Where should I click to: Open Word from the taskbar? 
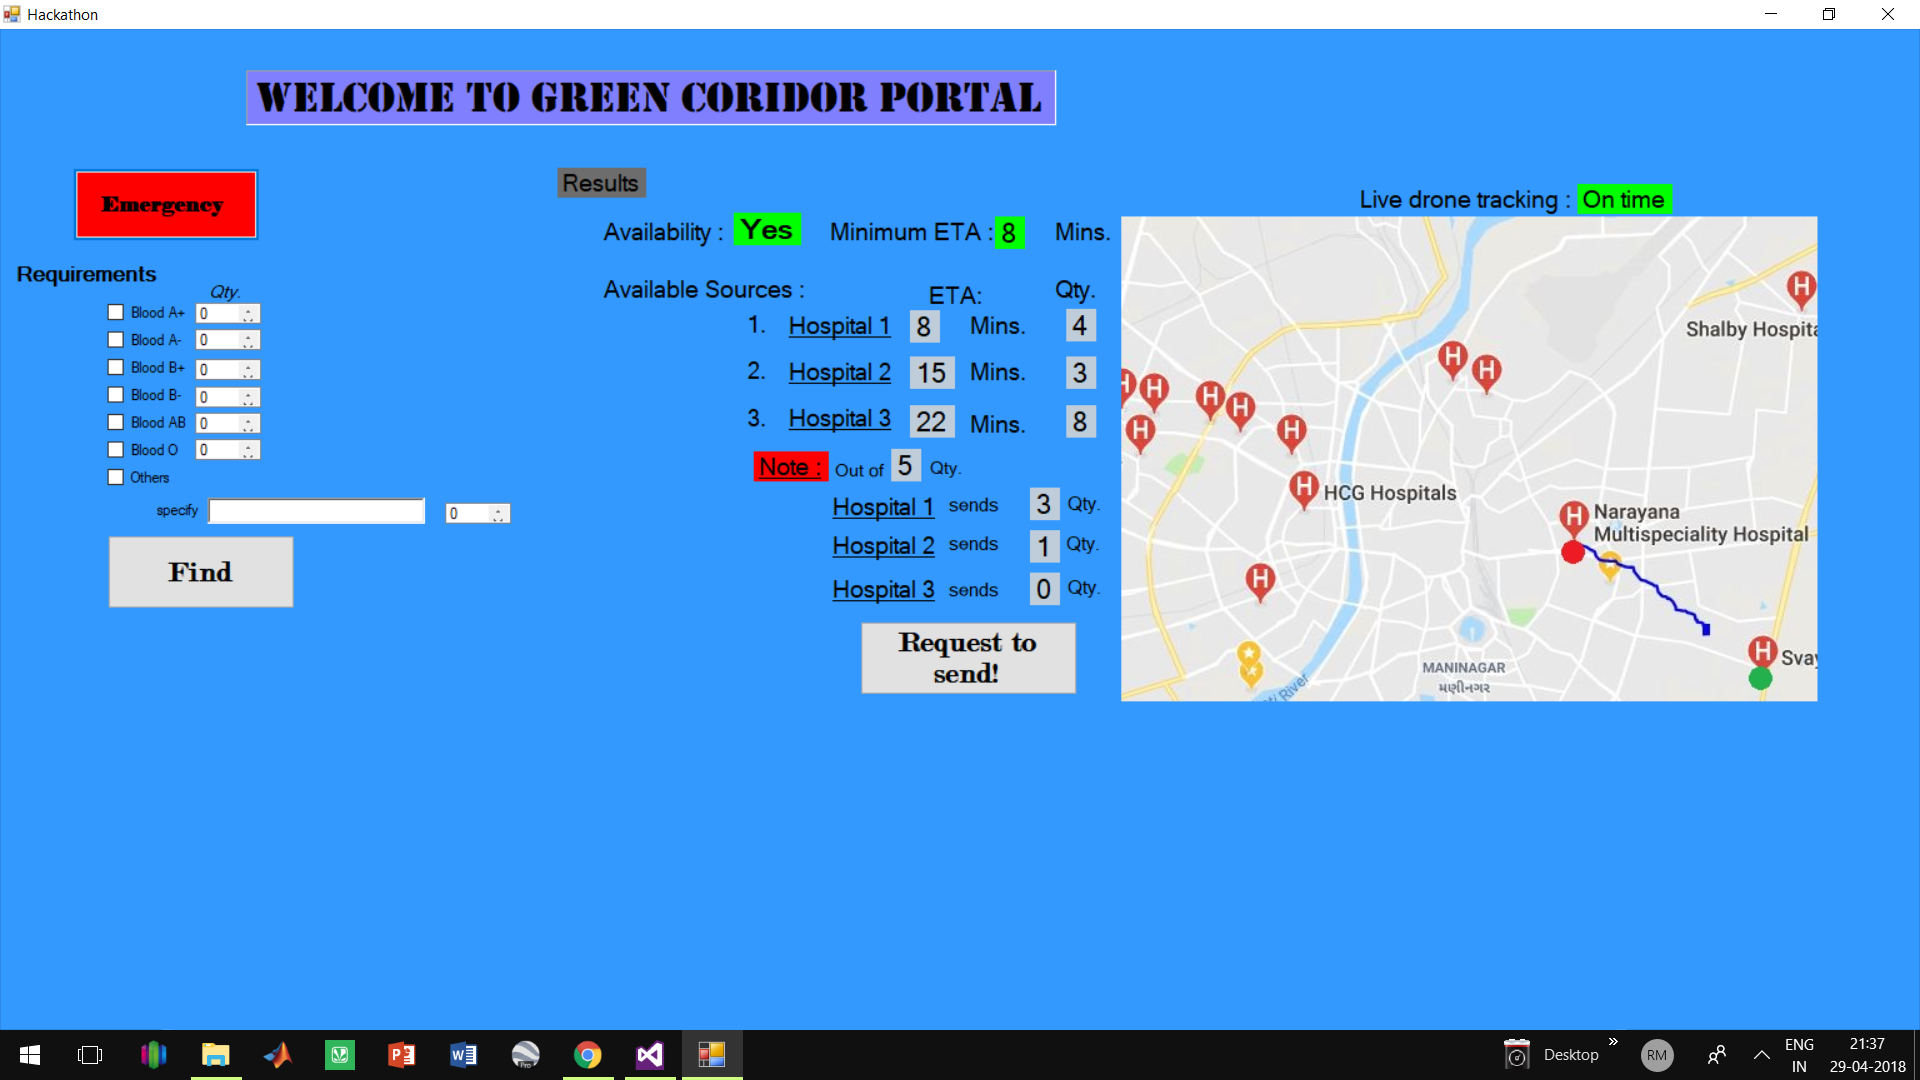464,1055
